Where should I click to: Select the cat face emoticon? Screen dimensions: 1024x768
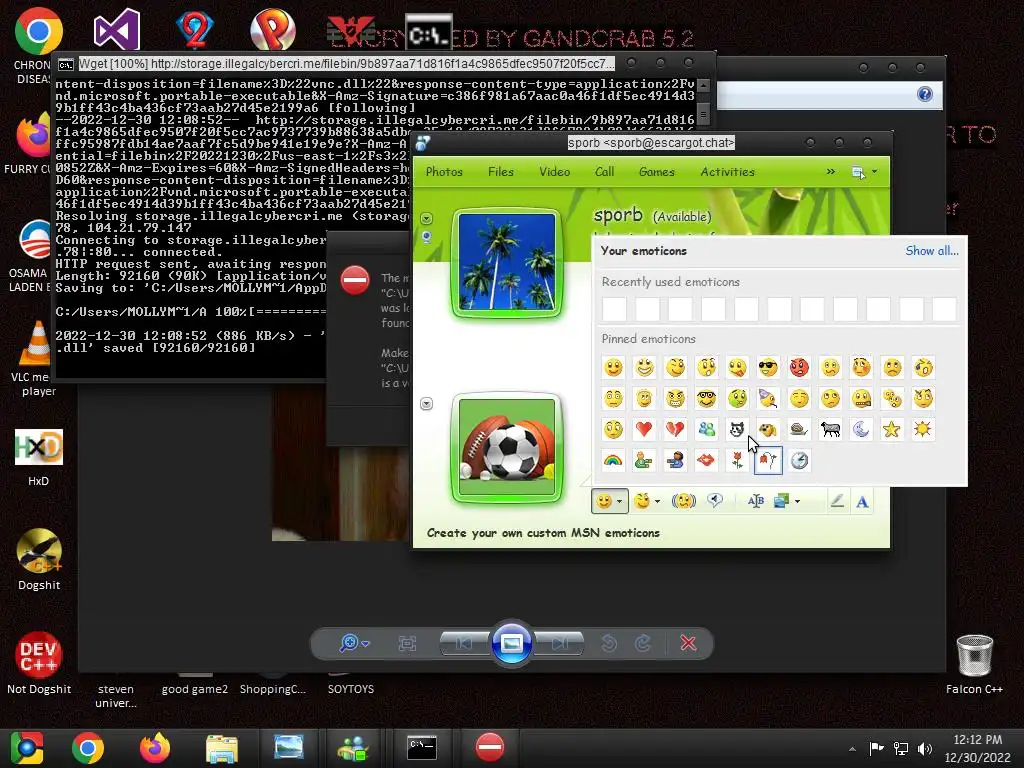(737, 429)
